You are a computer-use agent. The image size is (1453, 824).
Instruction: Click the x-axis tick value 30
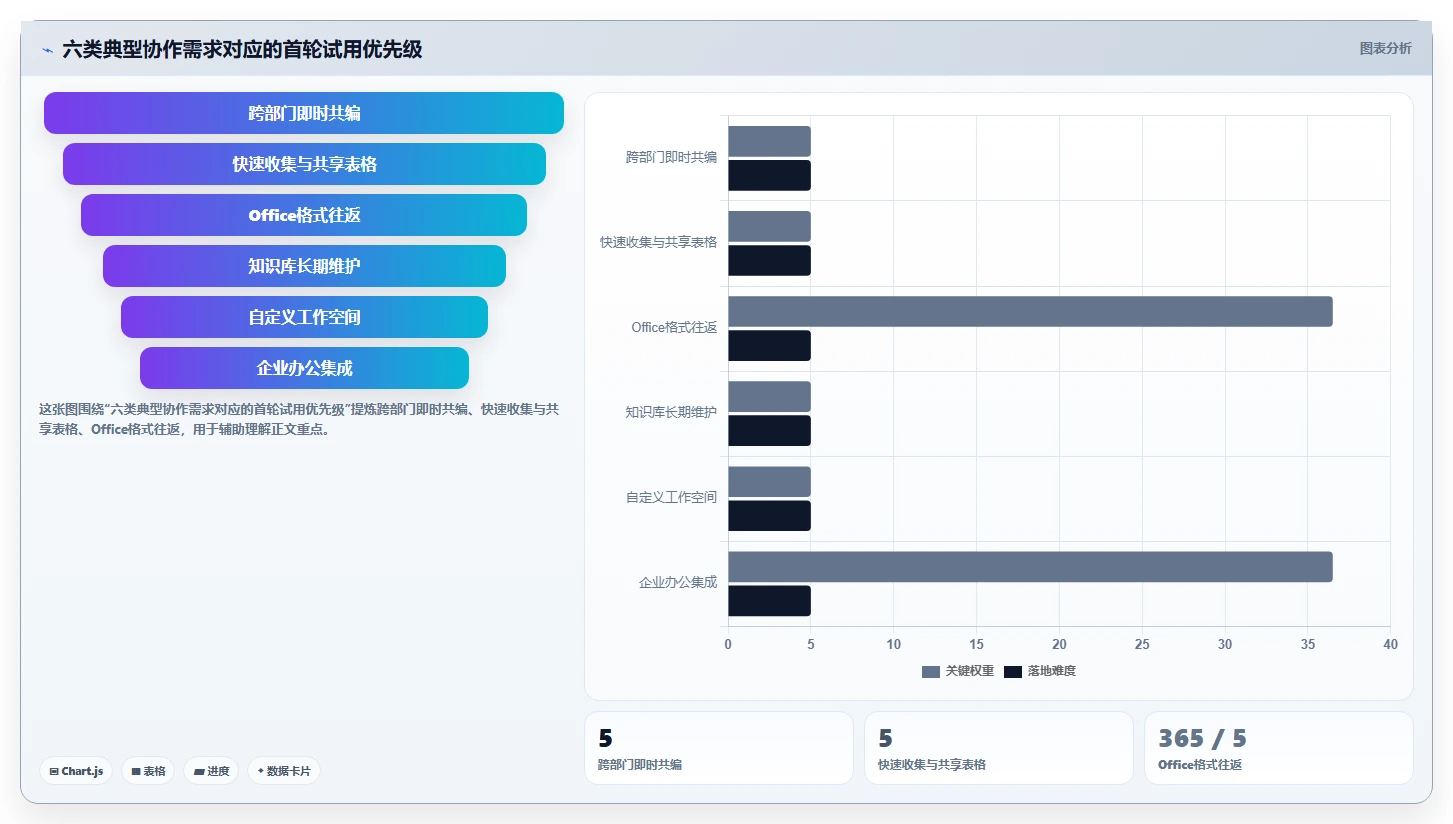click(1225, 644)
